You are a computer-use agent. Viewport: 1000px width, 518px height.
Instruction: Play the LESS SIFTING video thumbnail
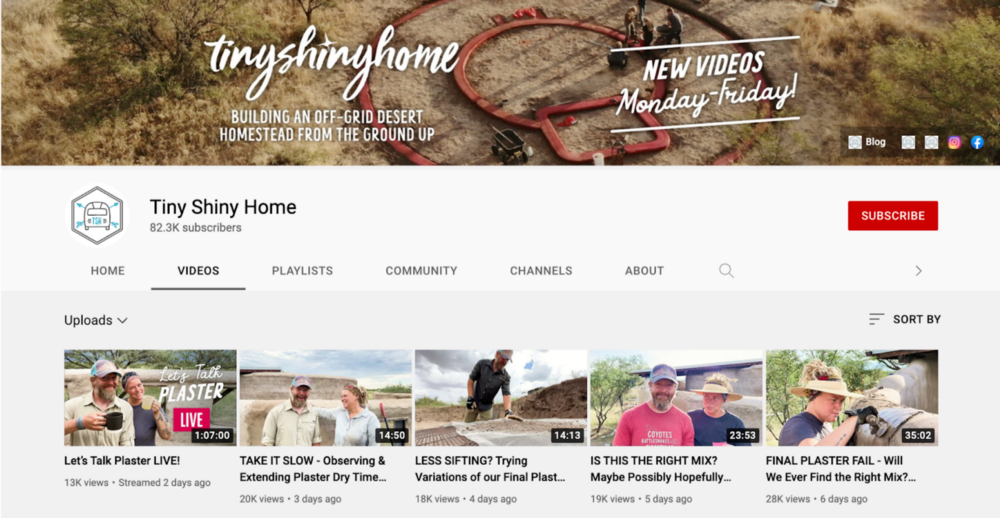pyautogui.click(x=501, y=397)
